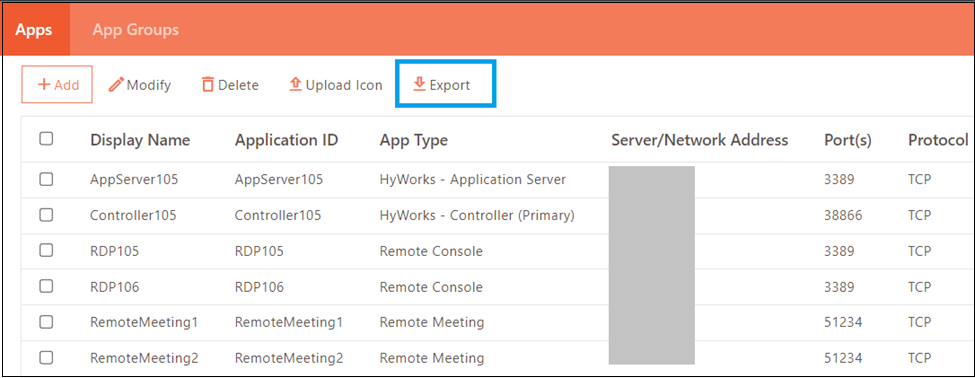The height and width of the screenshot is (378, 975).
Task: Click the plus icon on Add button
Action: click(44, 84)
